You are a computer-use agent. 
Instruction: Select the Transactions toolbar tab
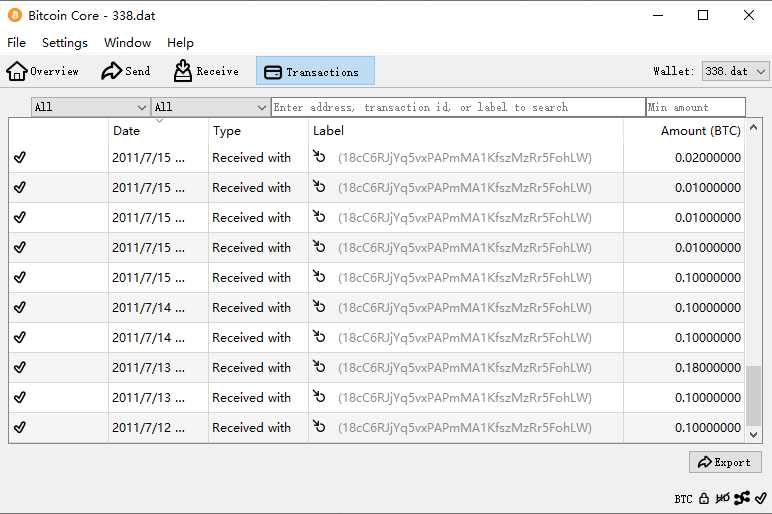315,71
